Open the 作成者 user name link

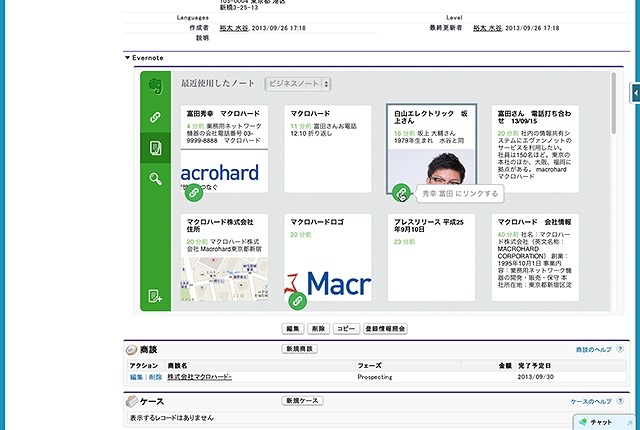234,28
